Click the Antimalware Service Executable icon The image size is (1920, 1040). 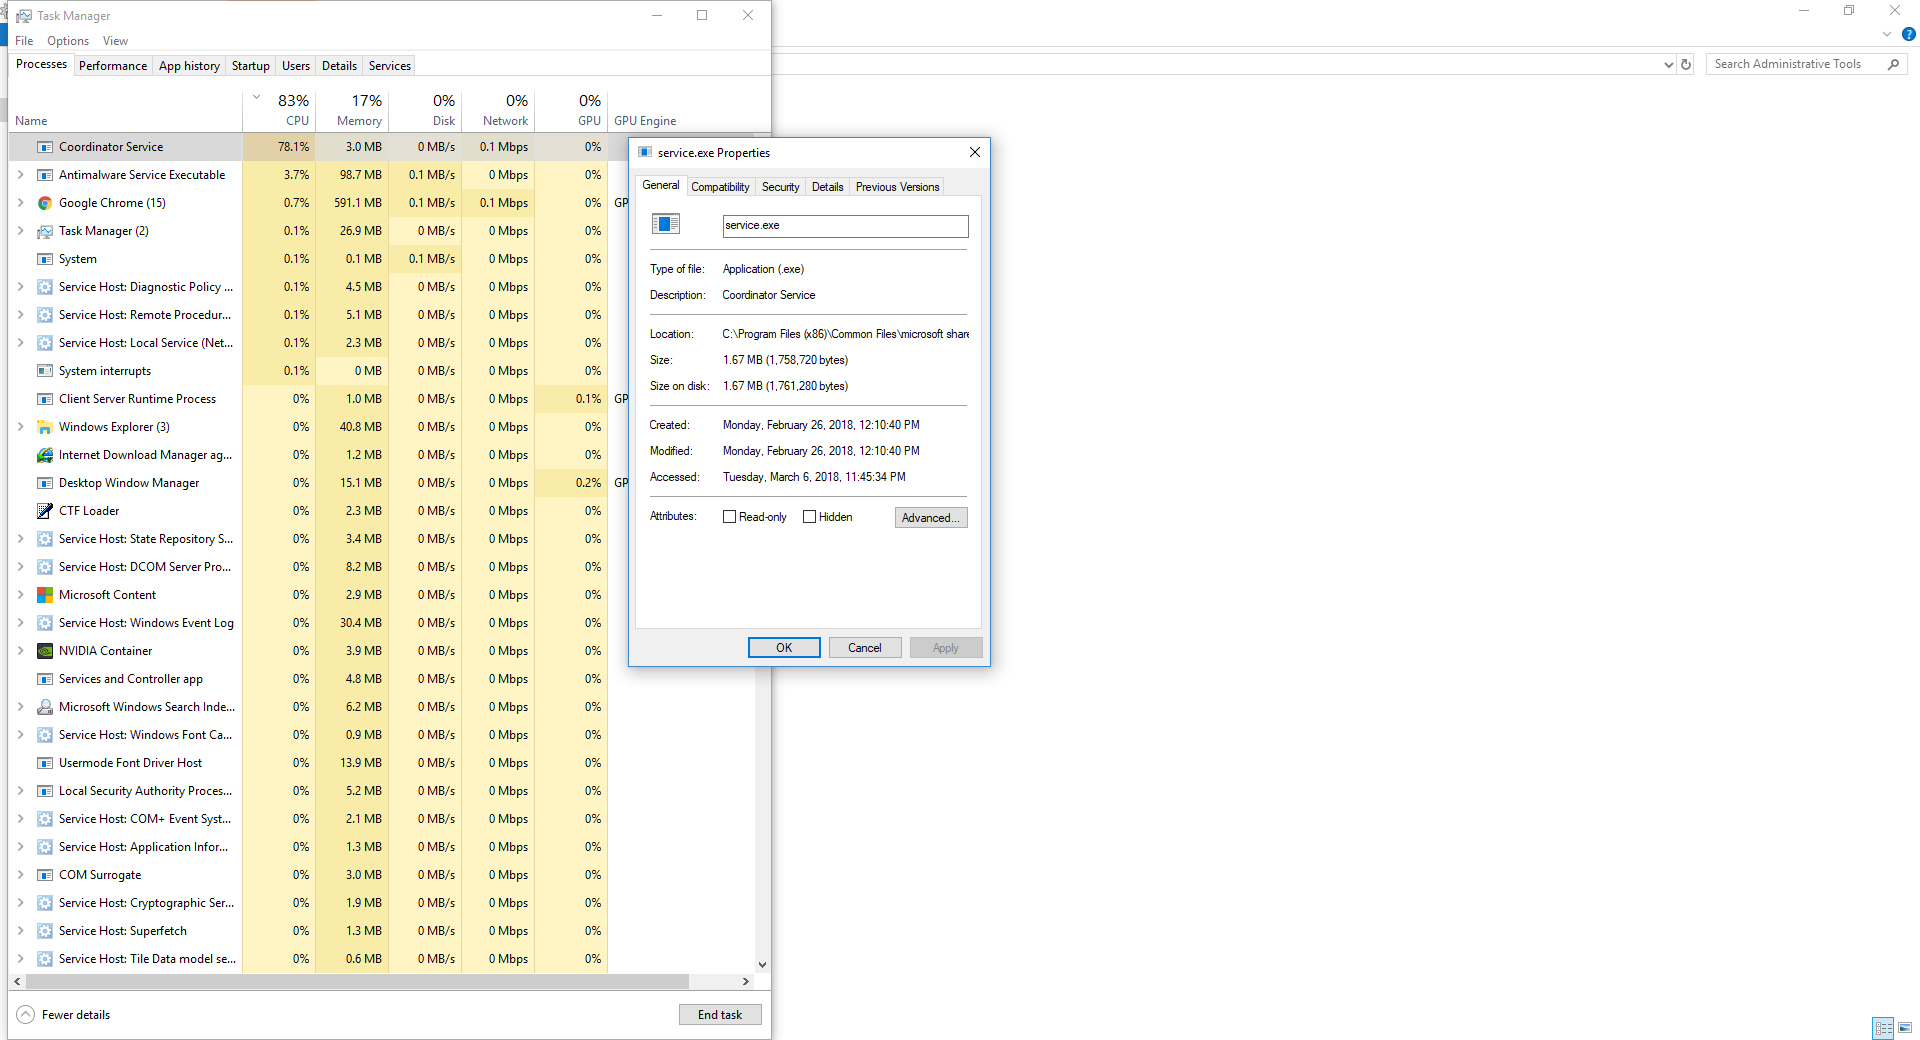pyautogui.click(x=45, y=175)
